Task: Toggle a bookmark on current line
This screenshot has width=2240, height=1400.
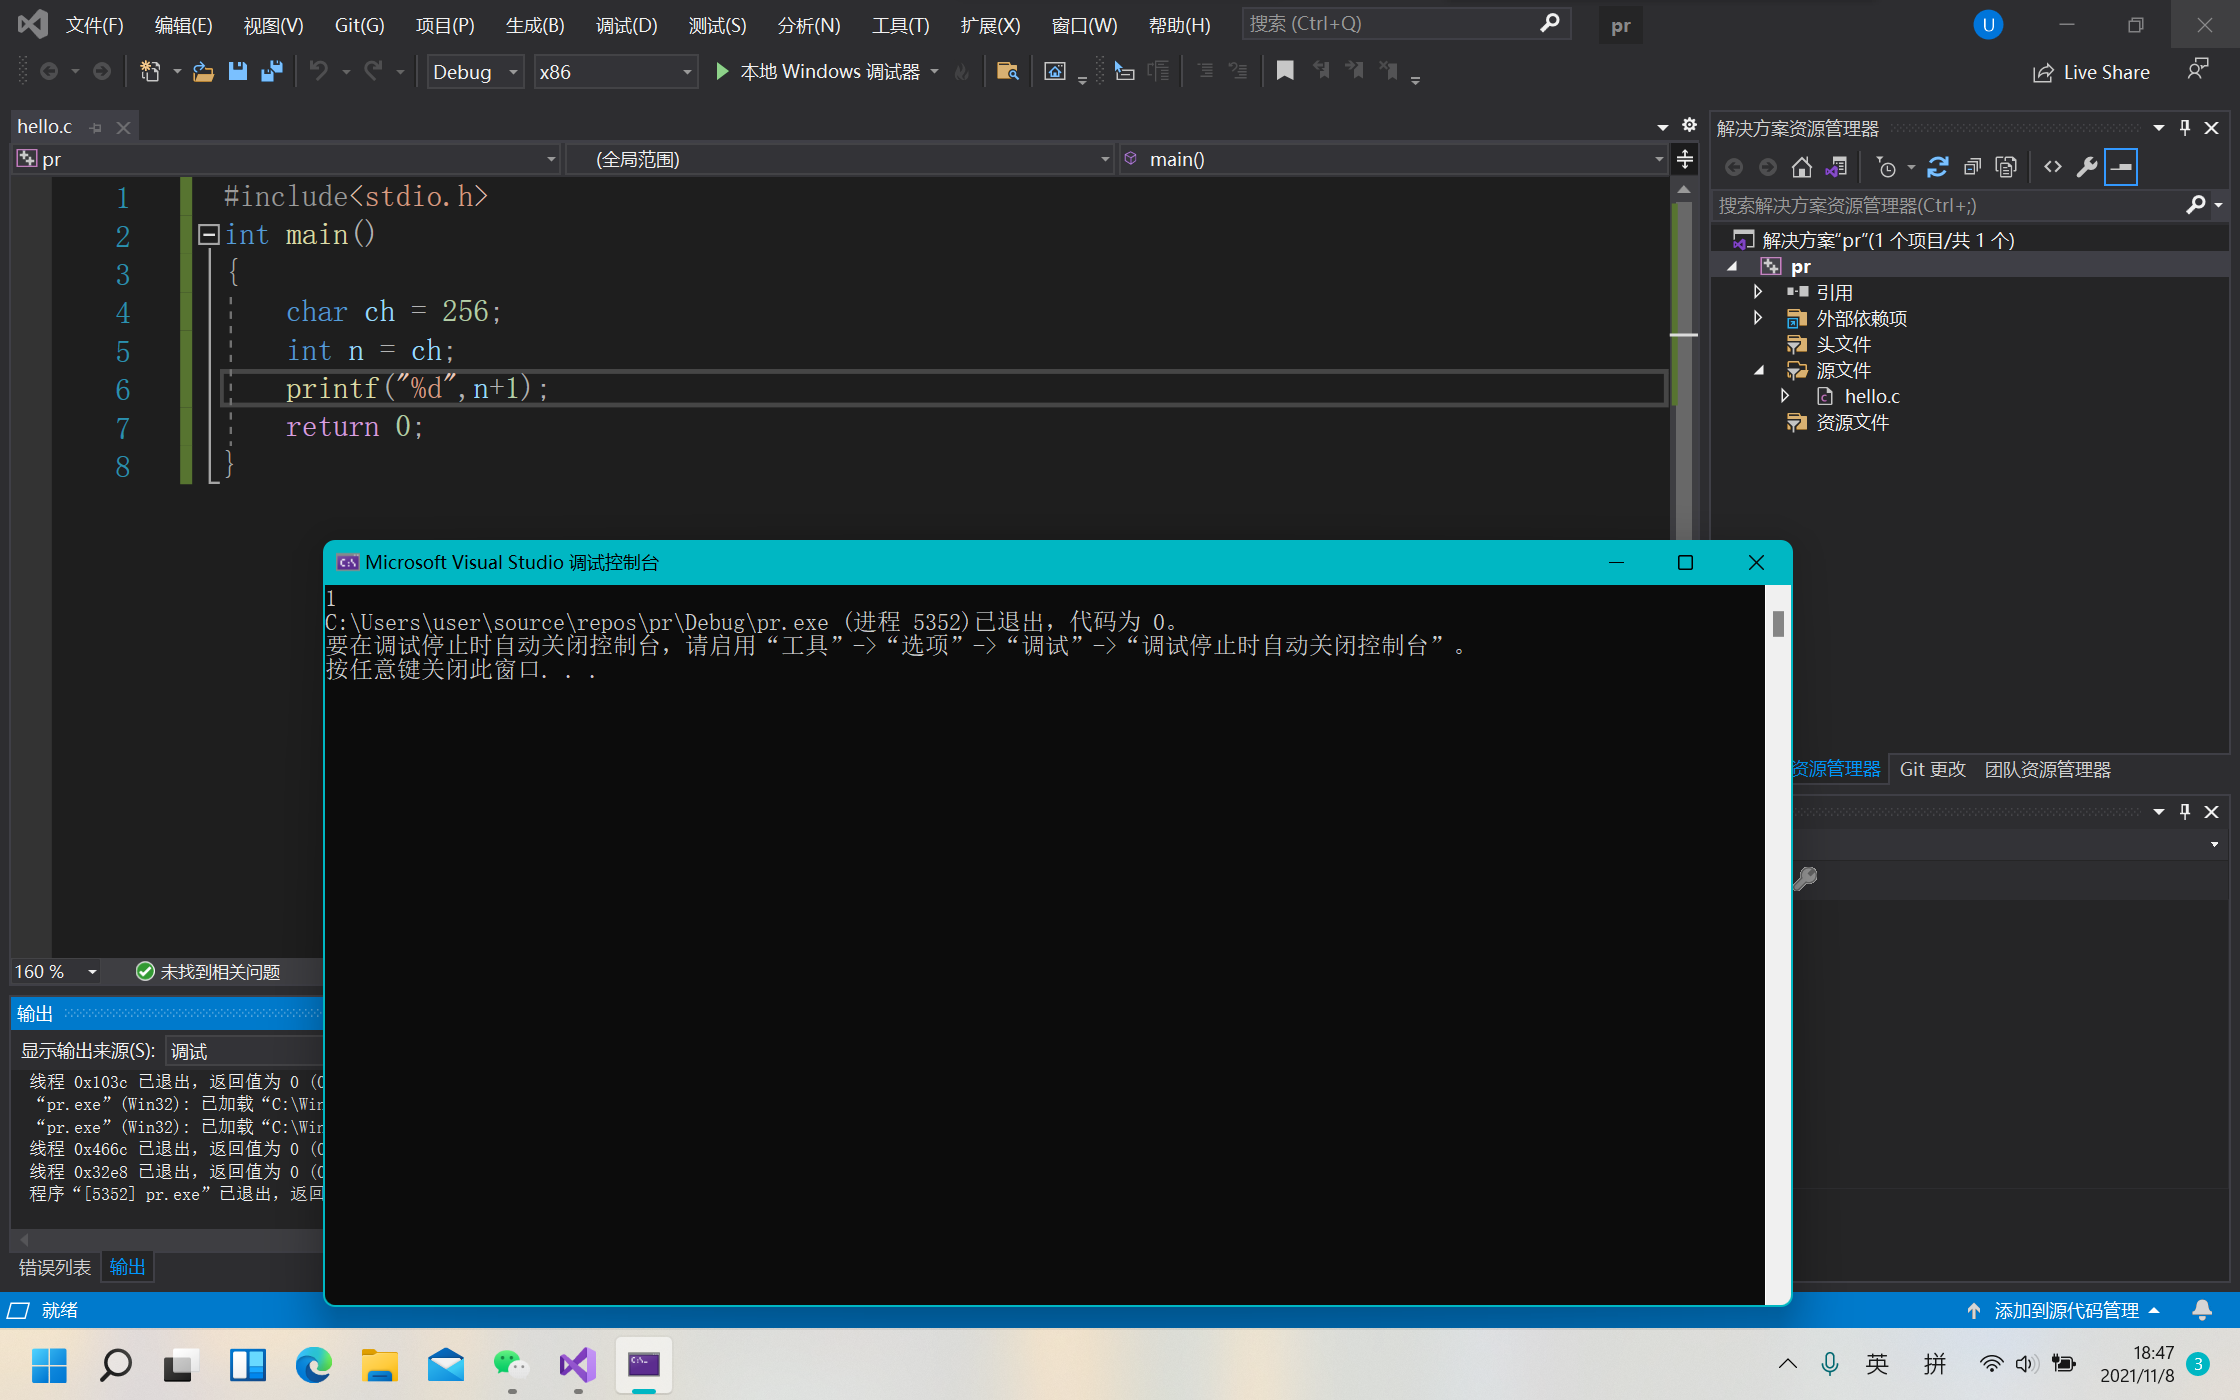Action: 1285,71
